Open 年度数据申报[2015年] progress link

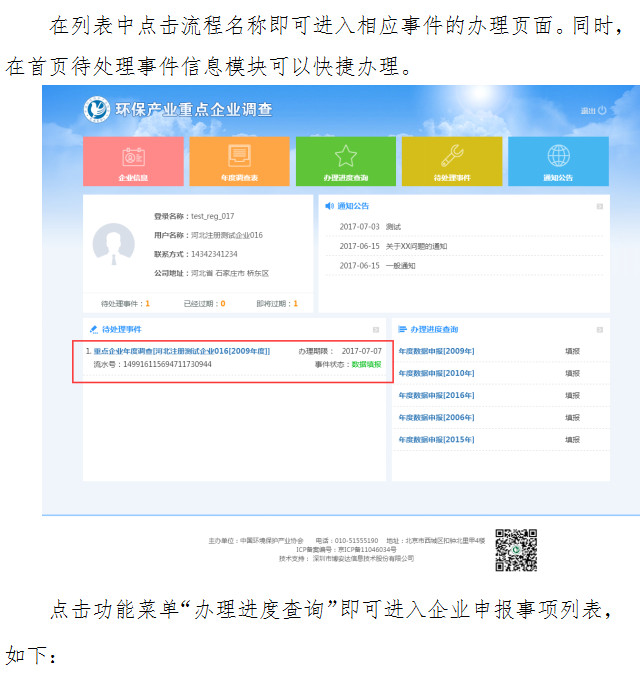pyautogui.click(x=436, y=439)
